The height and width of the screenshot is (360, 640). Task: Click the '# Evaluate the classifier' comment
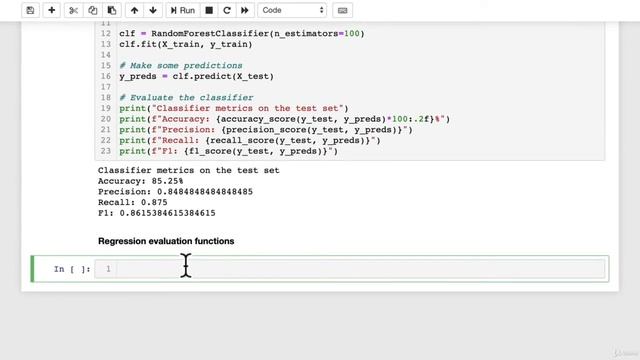click(186, 98)
